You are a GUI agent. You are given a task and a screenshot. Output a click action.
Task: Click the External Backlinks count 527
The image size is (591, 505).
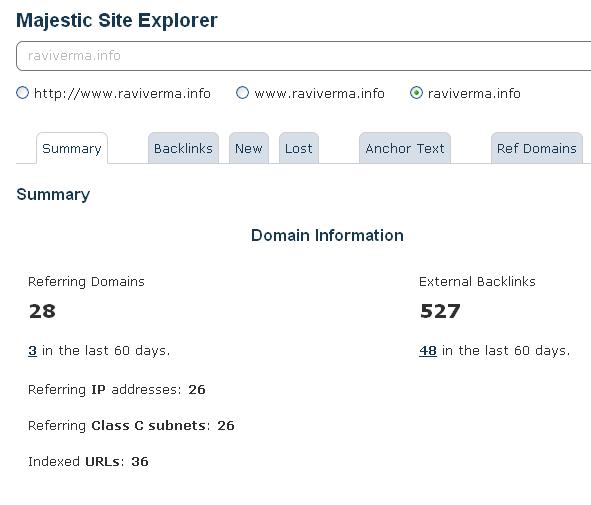tap(440, 311)
